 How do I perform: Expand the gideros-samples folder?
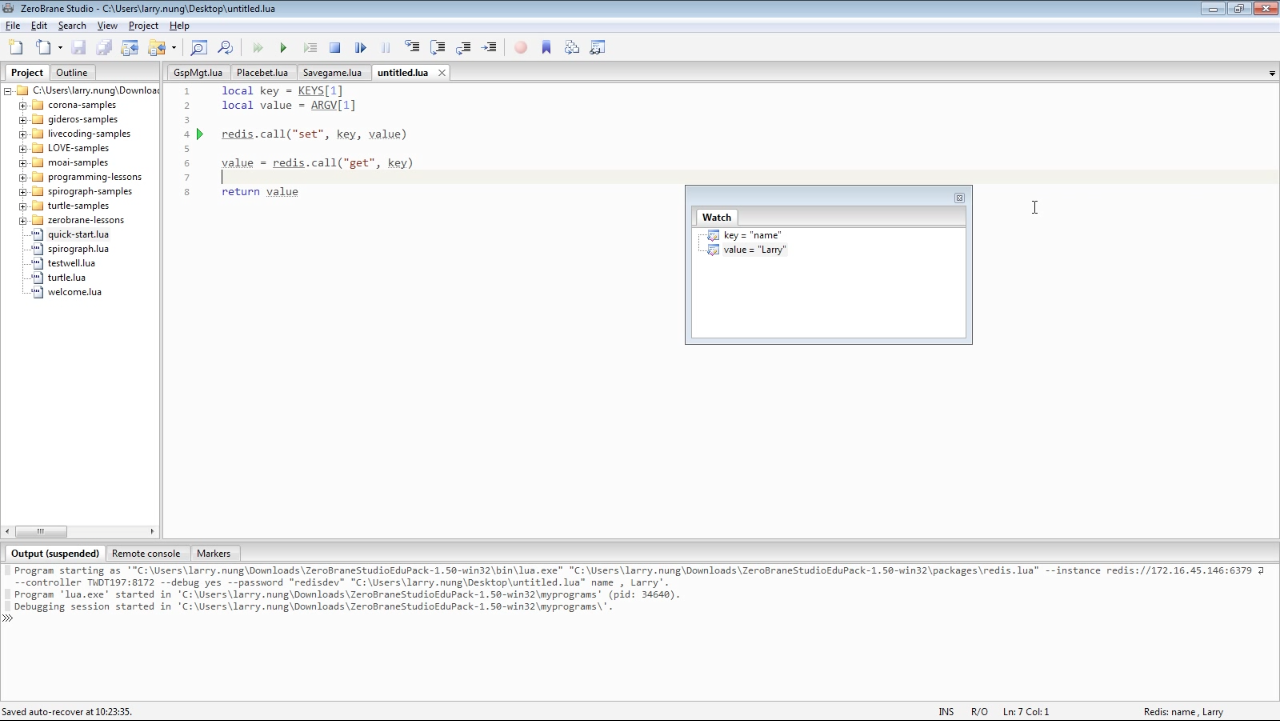click(23, 119)
